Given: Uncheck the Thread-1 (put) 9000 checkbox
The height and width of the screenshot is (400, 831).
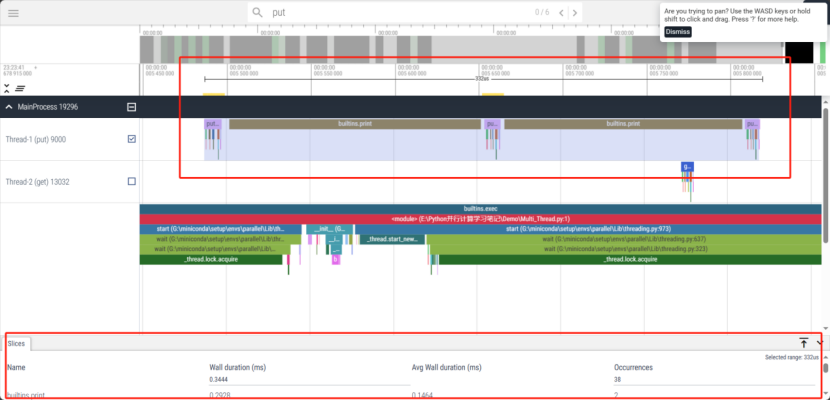Looking at the screenshot, I should point(132,139).
